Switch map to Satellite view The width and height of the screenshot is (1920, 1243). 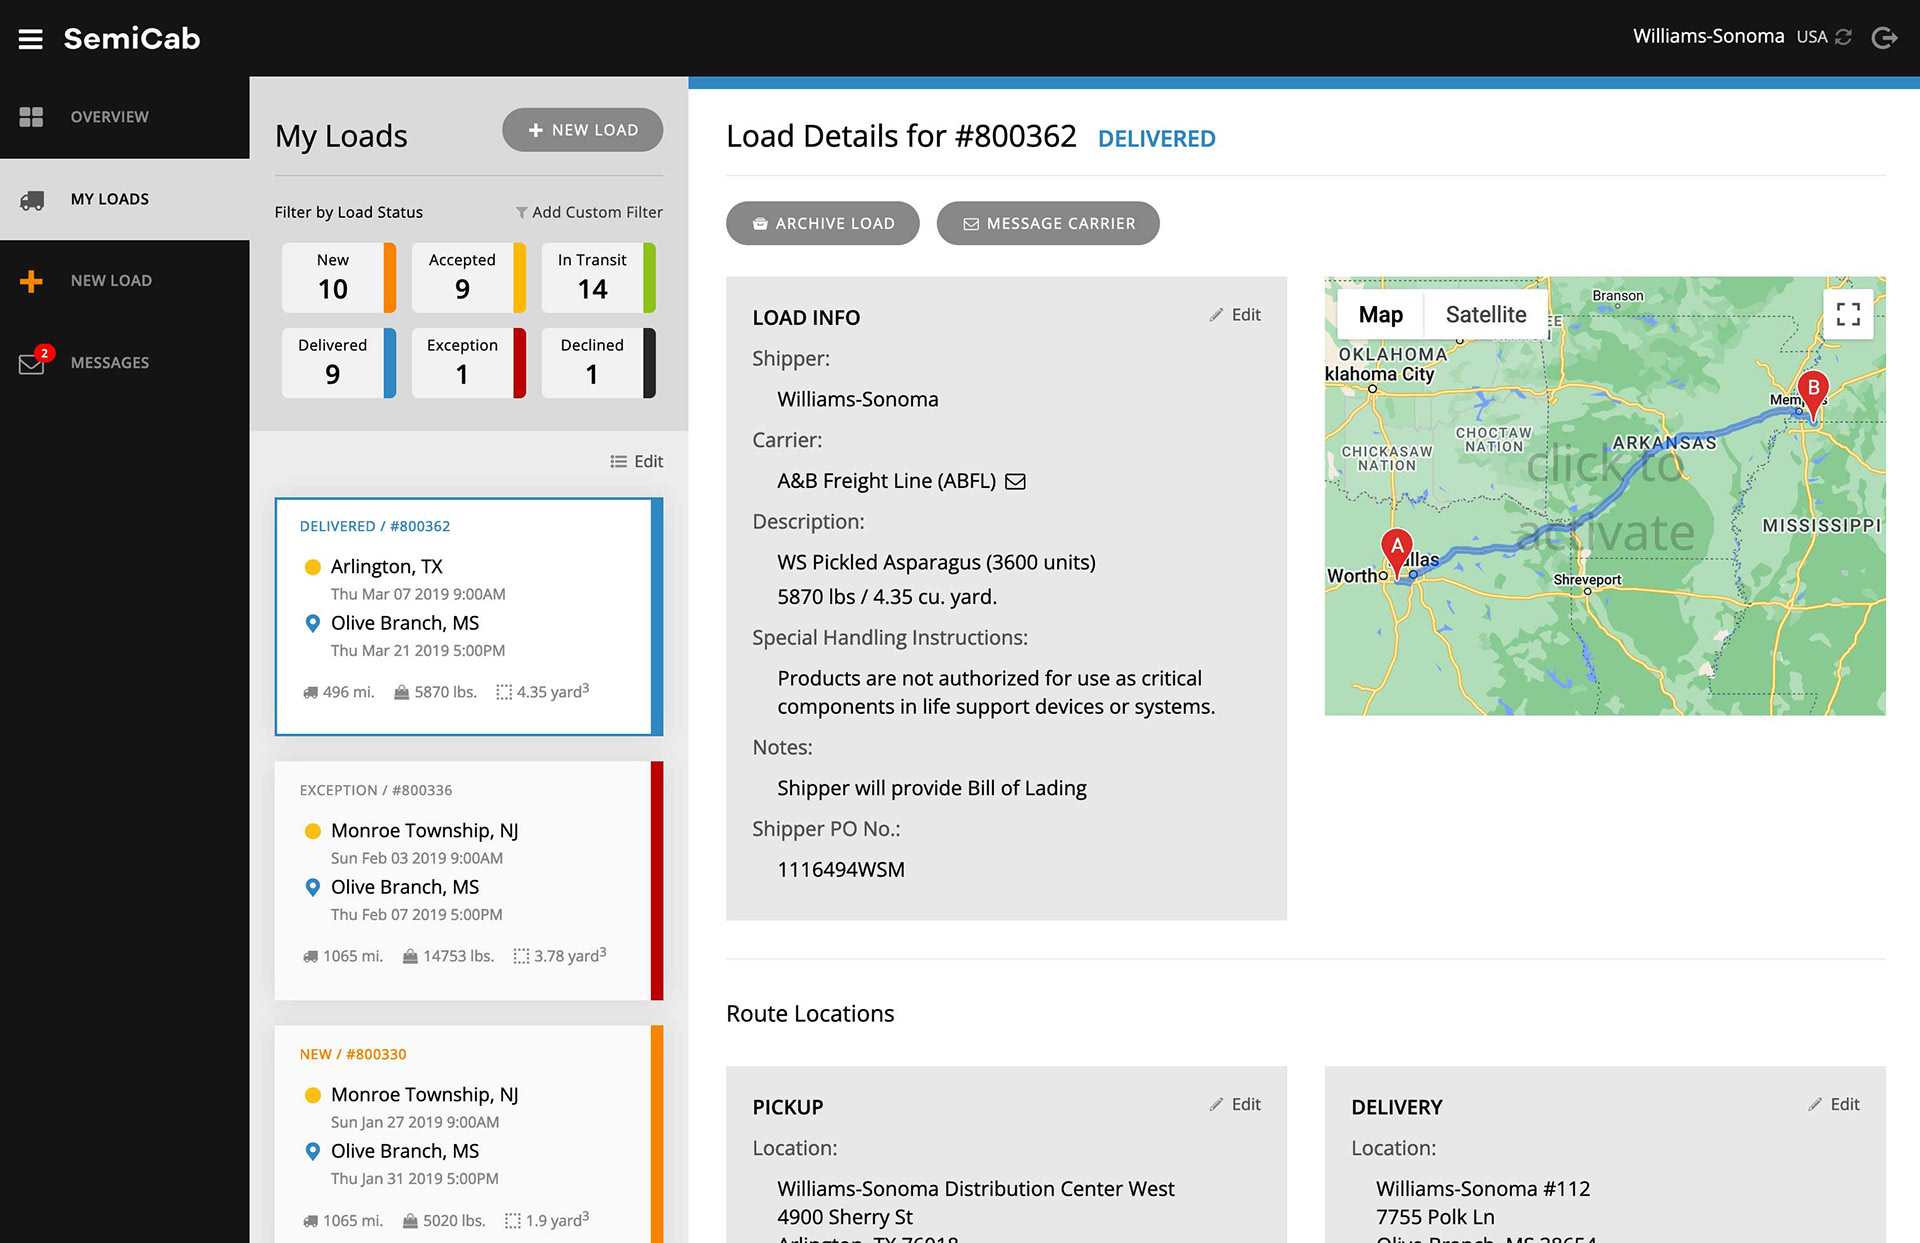click(x=1485, y=315)
